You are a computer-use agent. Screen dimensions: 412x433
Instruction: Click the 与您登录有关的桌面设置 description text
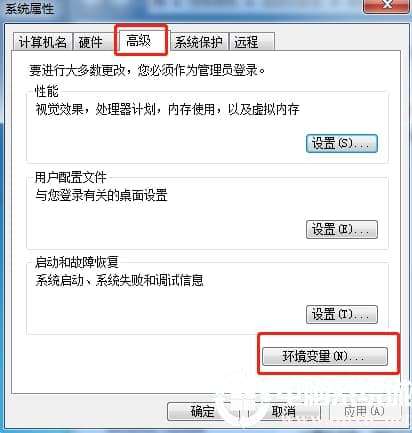[x=101, y=195]
